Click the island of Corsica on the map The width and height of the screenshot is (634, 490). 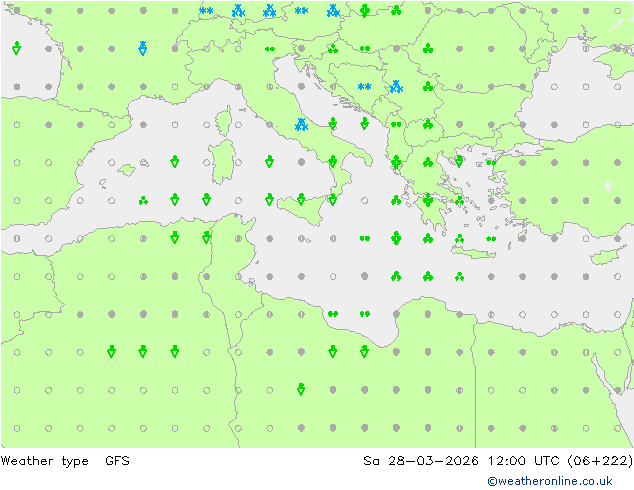pyautogui.click(x=224, y=121)
